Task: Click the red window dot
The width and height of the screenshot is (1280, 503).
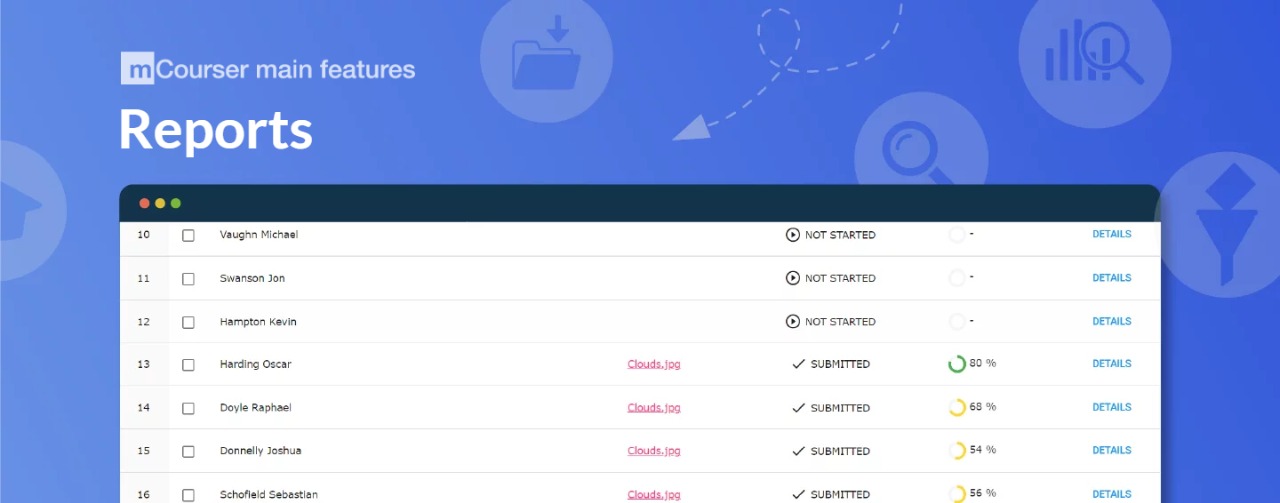Action: 144,203
